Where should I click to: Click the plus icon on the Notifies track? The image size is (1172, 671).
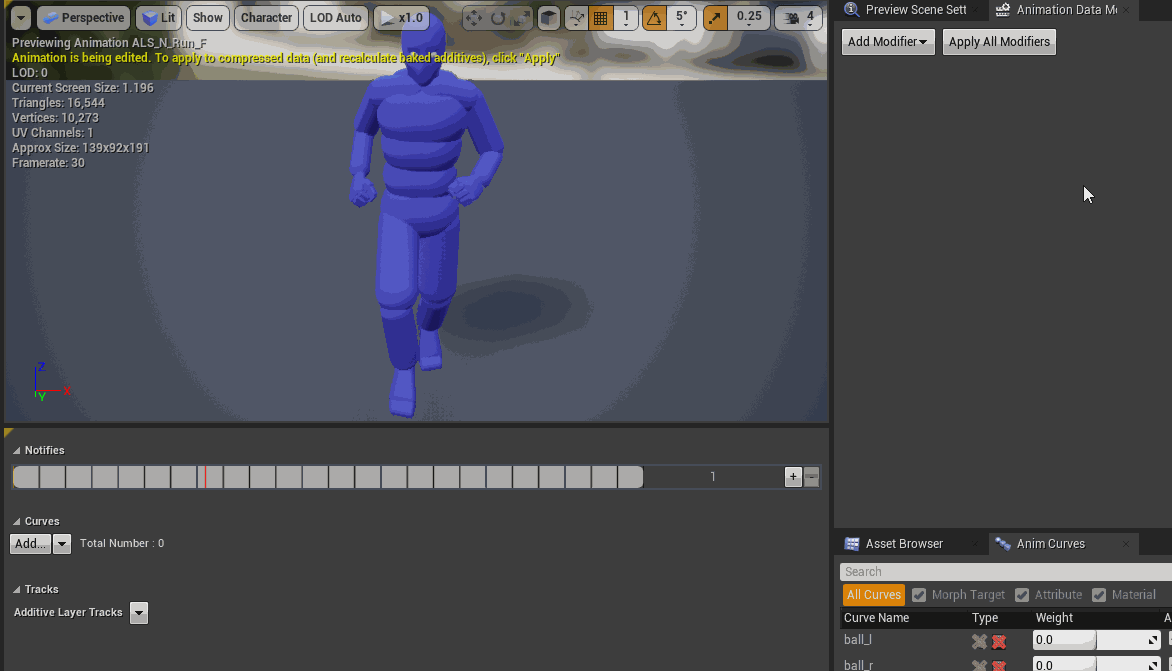793,477
